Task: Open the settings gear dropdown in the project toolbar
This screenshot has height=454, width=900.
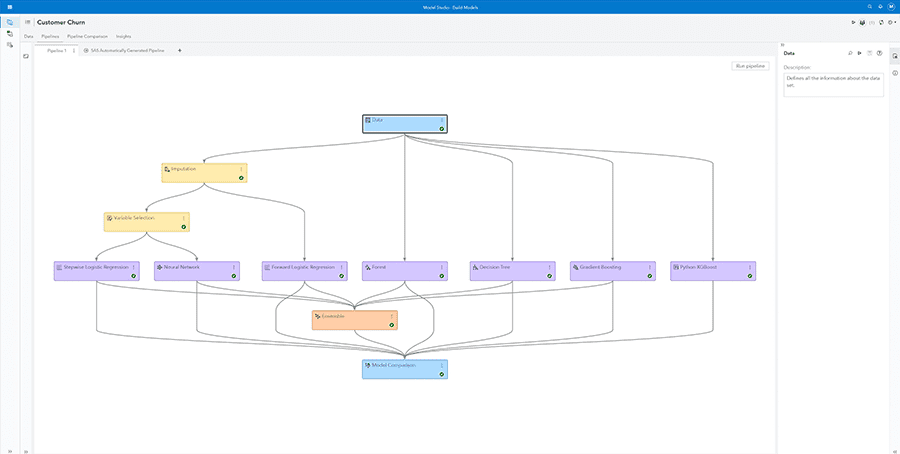Action: coord(892,22)
